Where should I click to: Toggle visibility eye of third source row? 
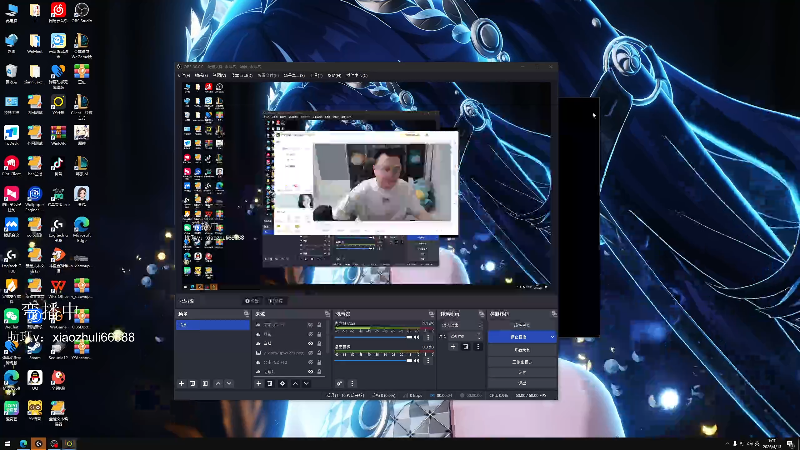[310, 343]
